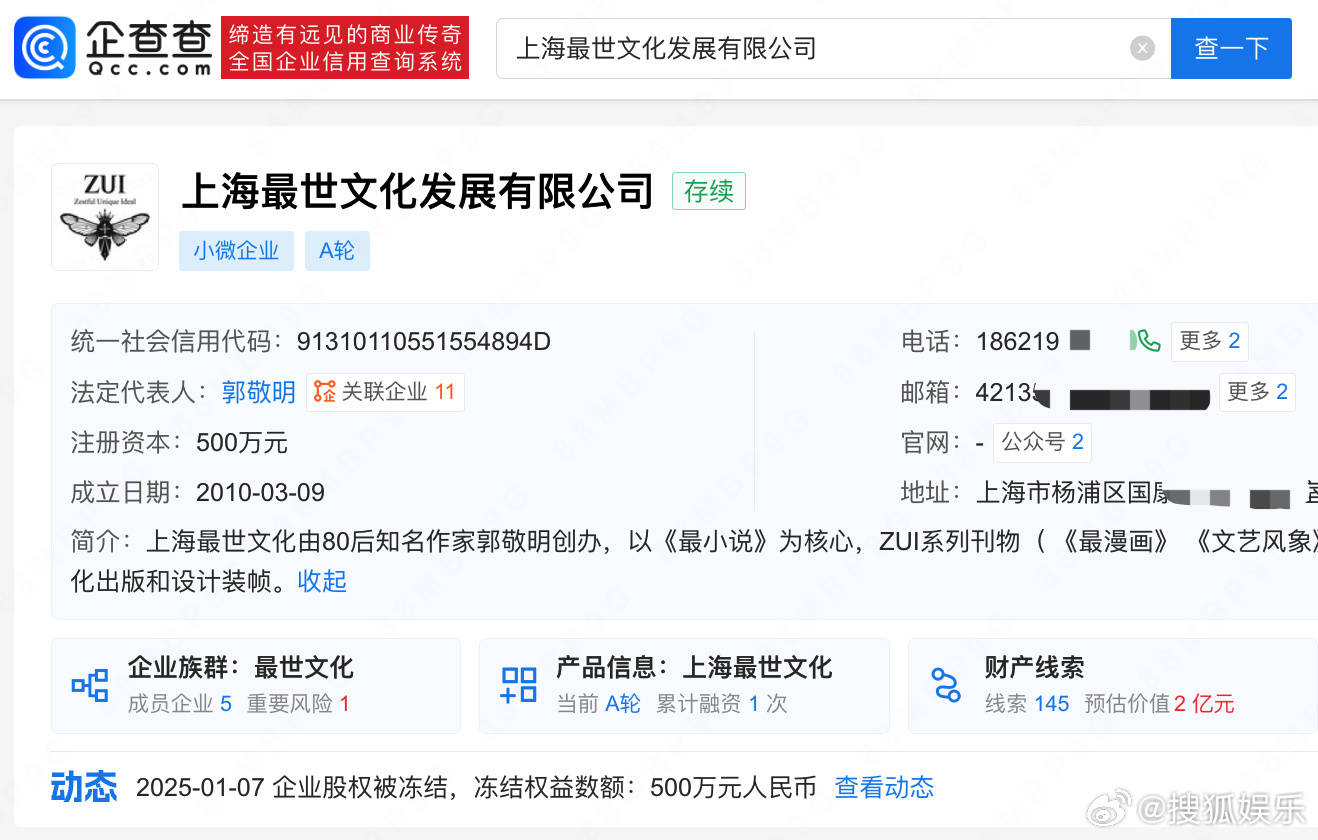Click the 2025-01-07 equity frozen news text
1318x840 pixels.
coord(476,788)
